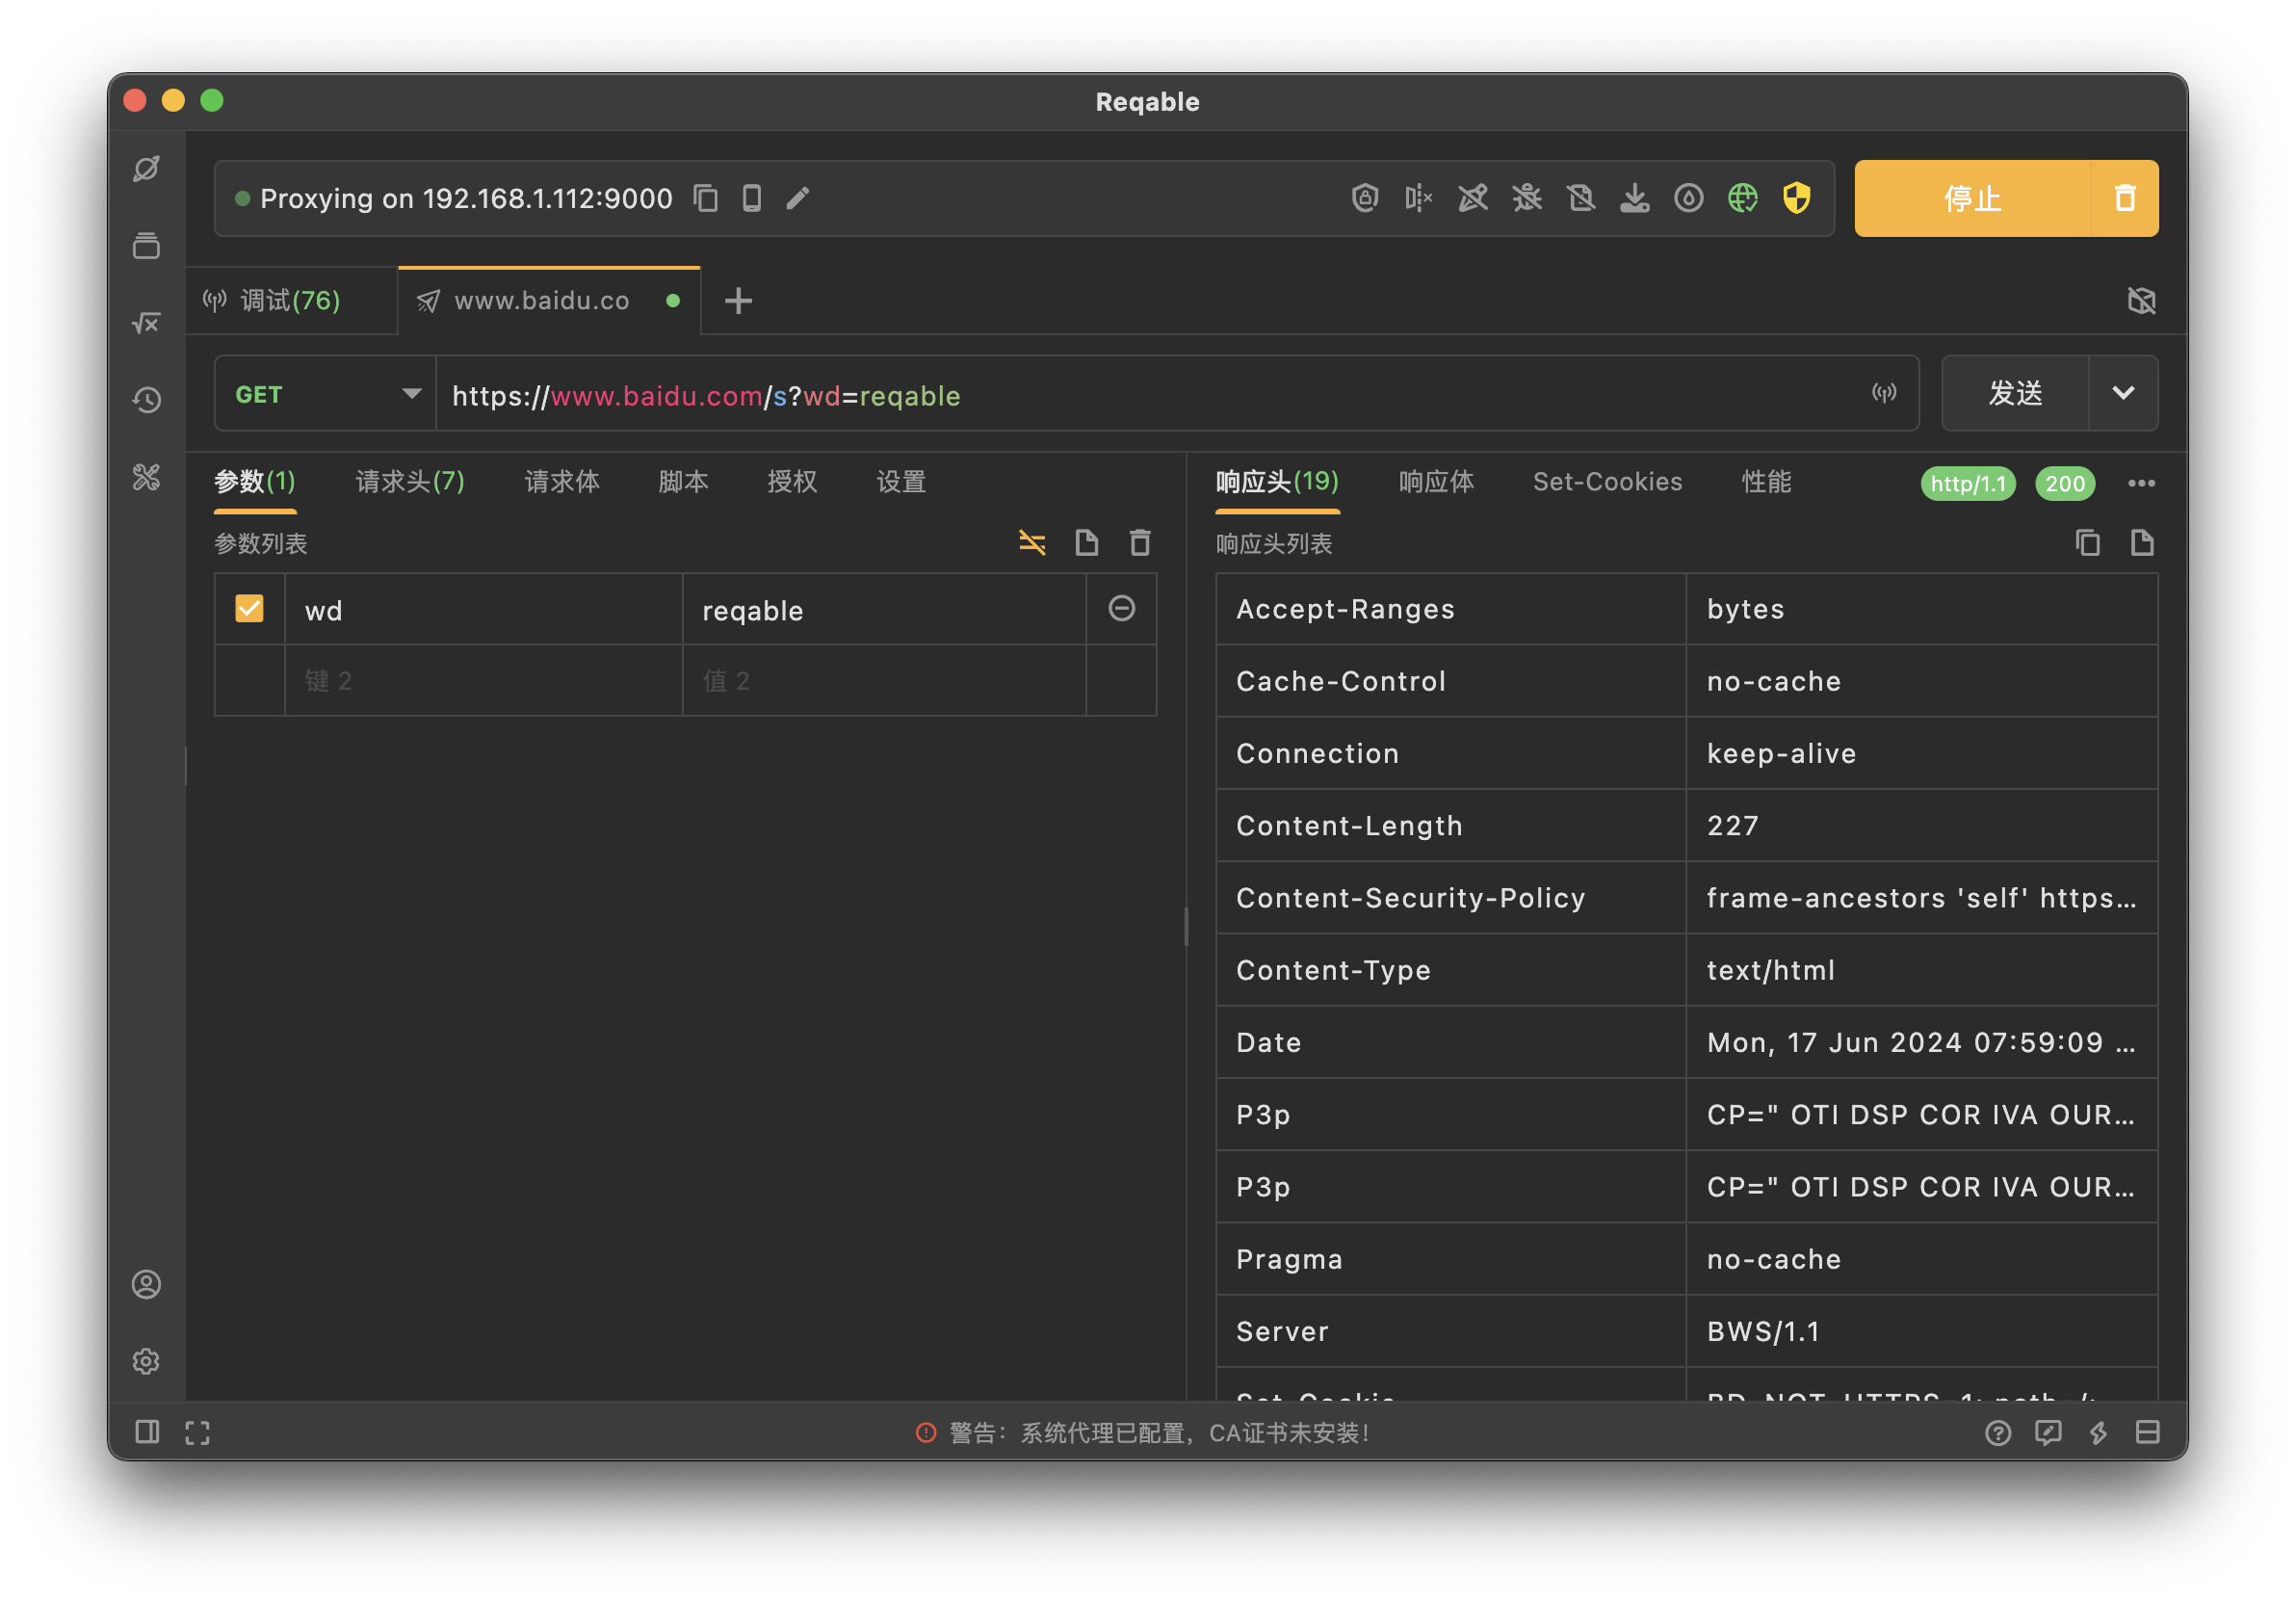This screenshot has height=1603, width=2296.
Task: Copy the proxy address
Action: click(x=706, y=198)
